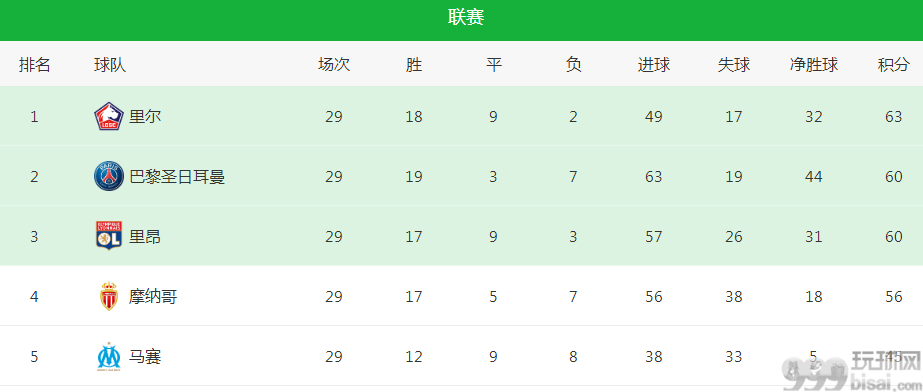Click the Monaco club badge
923x392 pixels.
coord(109,297)
